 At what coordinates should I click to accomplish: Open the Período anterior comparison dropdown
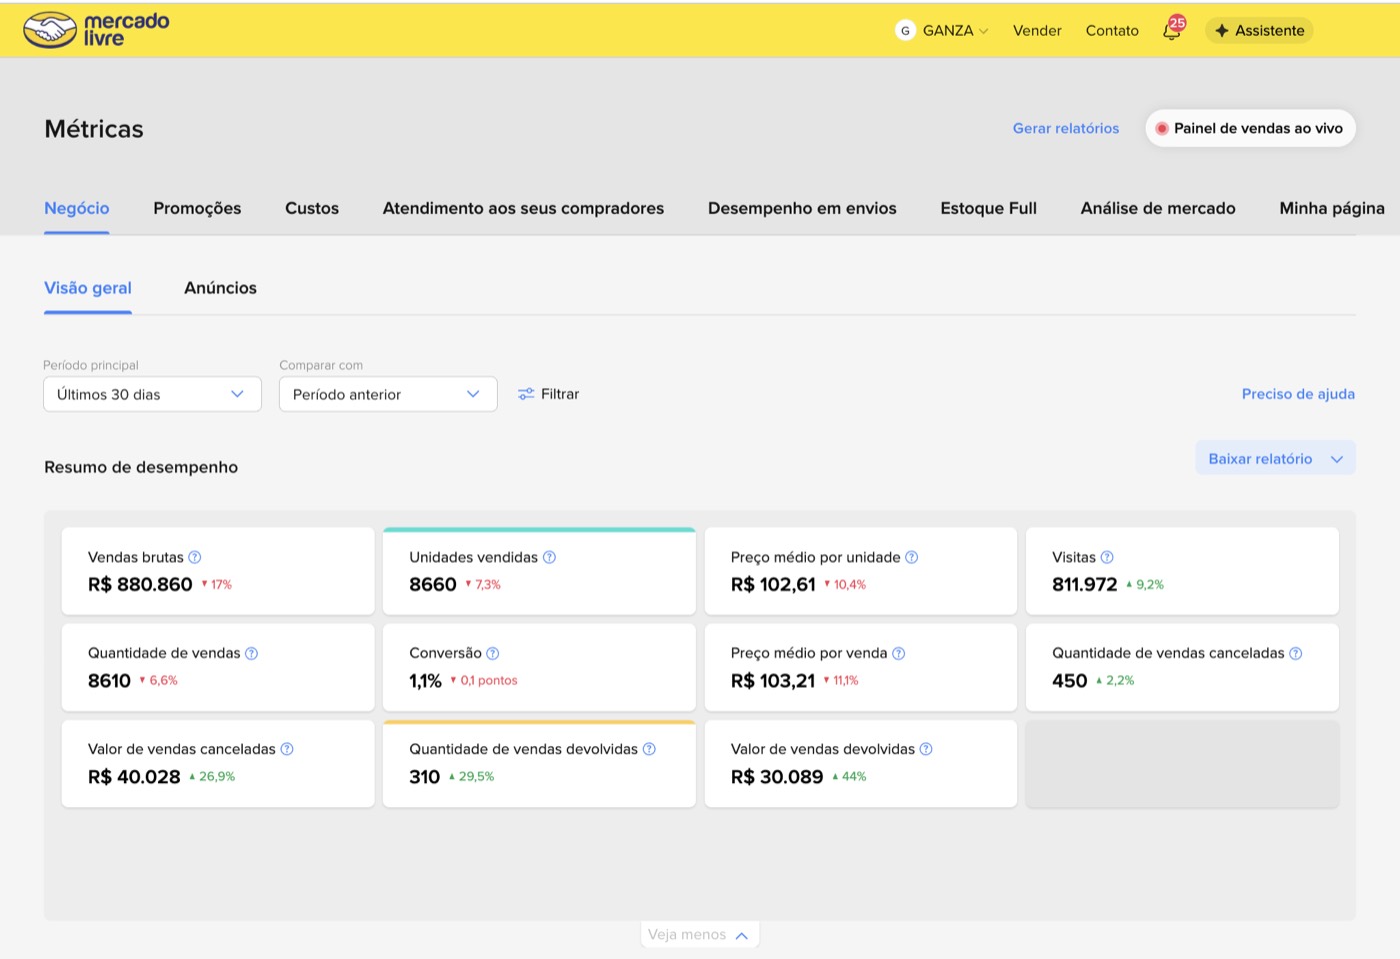[388, 394]
